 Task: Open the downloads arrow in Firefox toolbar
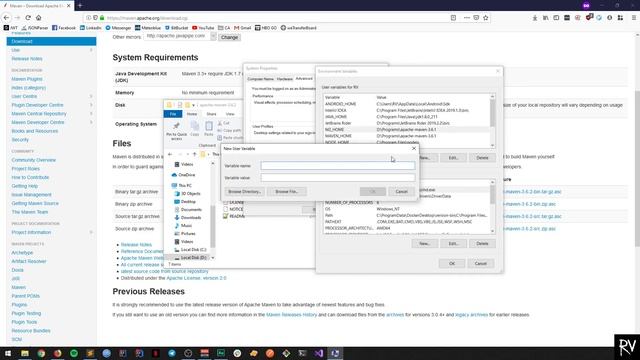(x=535, y=18)
